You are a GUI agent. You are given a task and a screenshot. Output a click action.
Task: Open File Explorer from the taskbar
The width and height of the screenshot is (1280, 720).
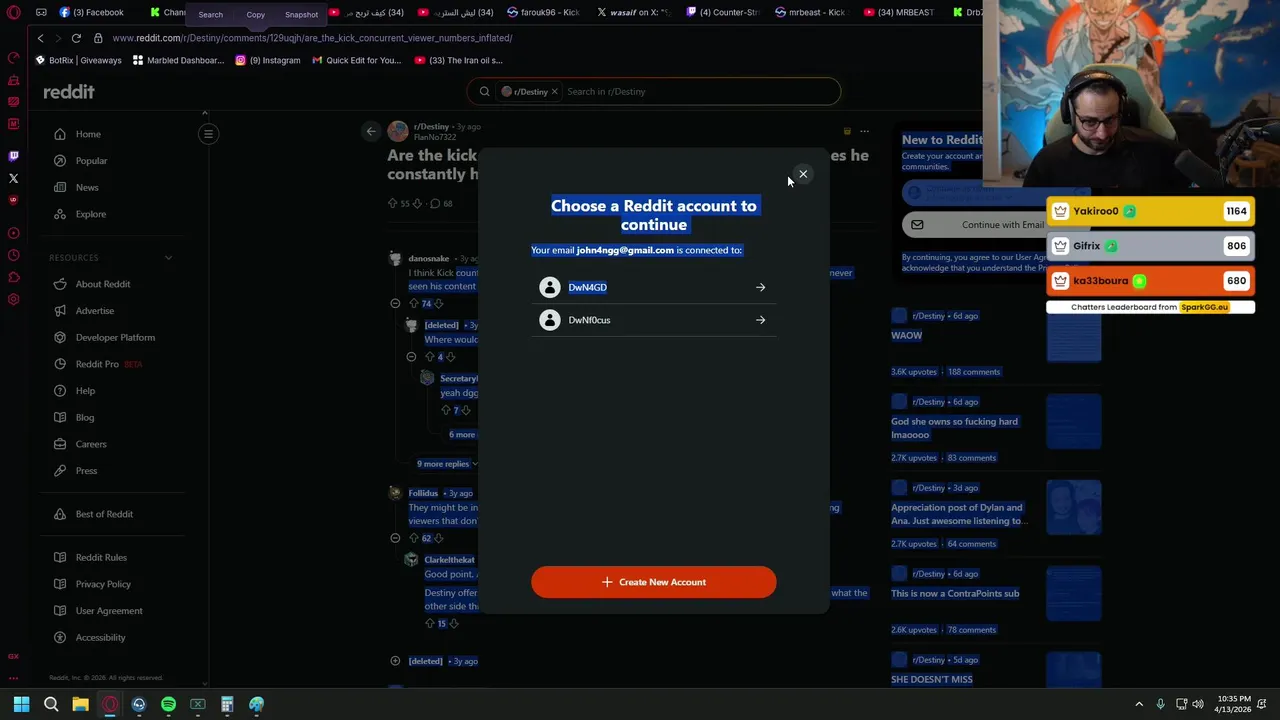[x=80, y=704]
